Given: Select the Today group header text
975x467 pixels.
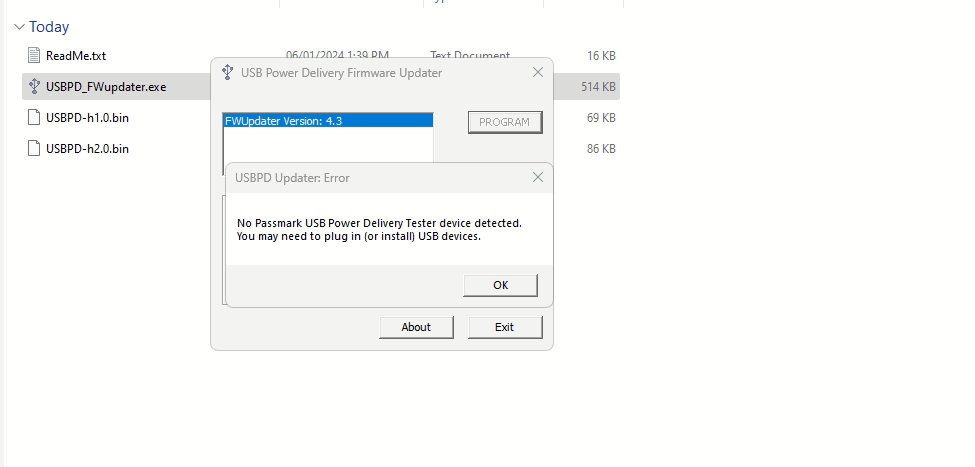Looking at the screenshot, I should (x=49, y=27).
